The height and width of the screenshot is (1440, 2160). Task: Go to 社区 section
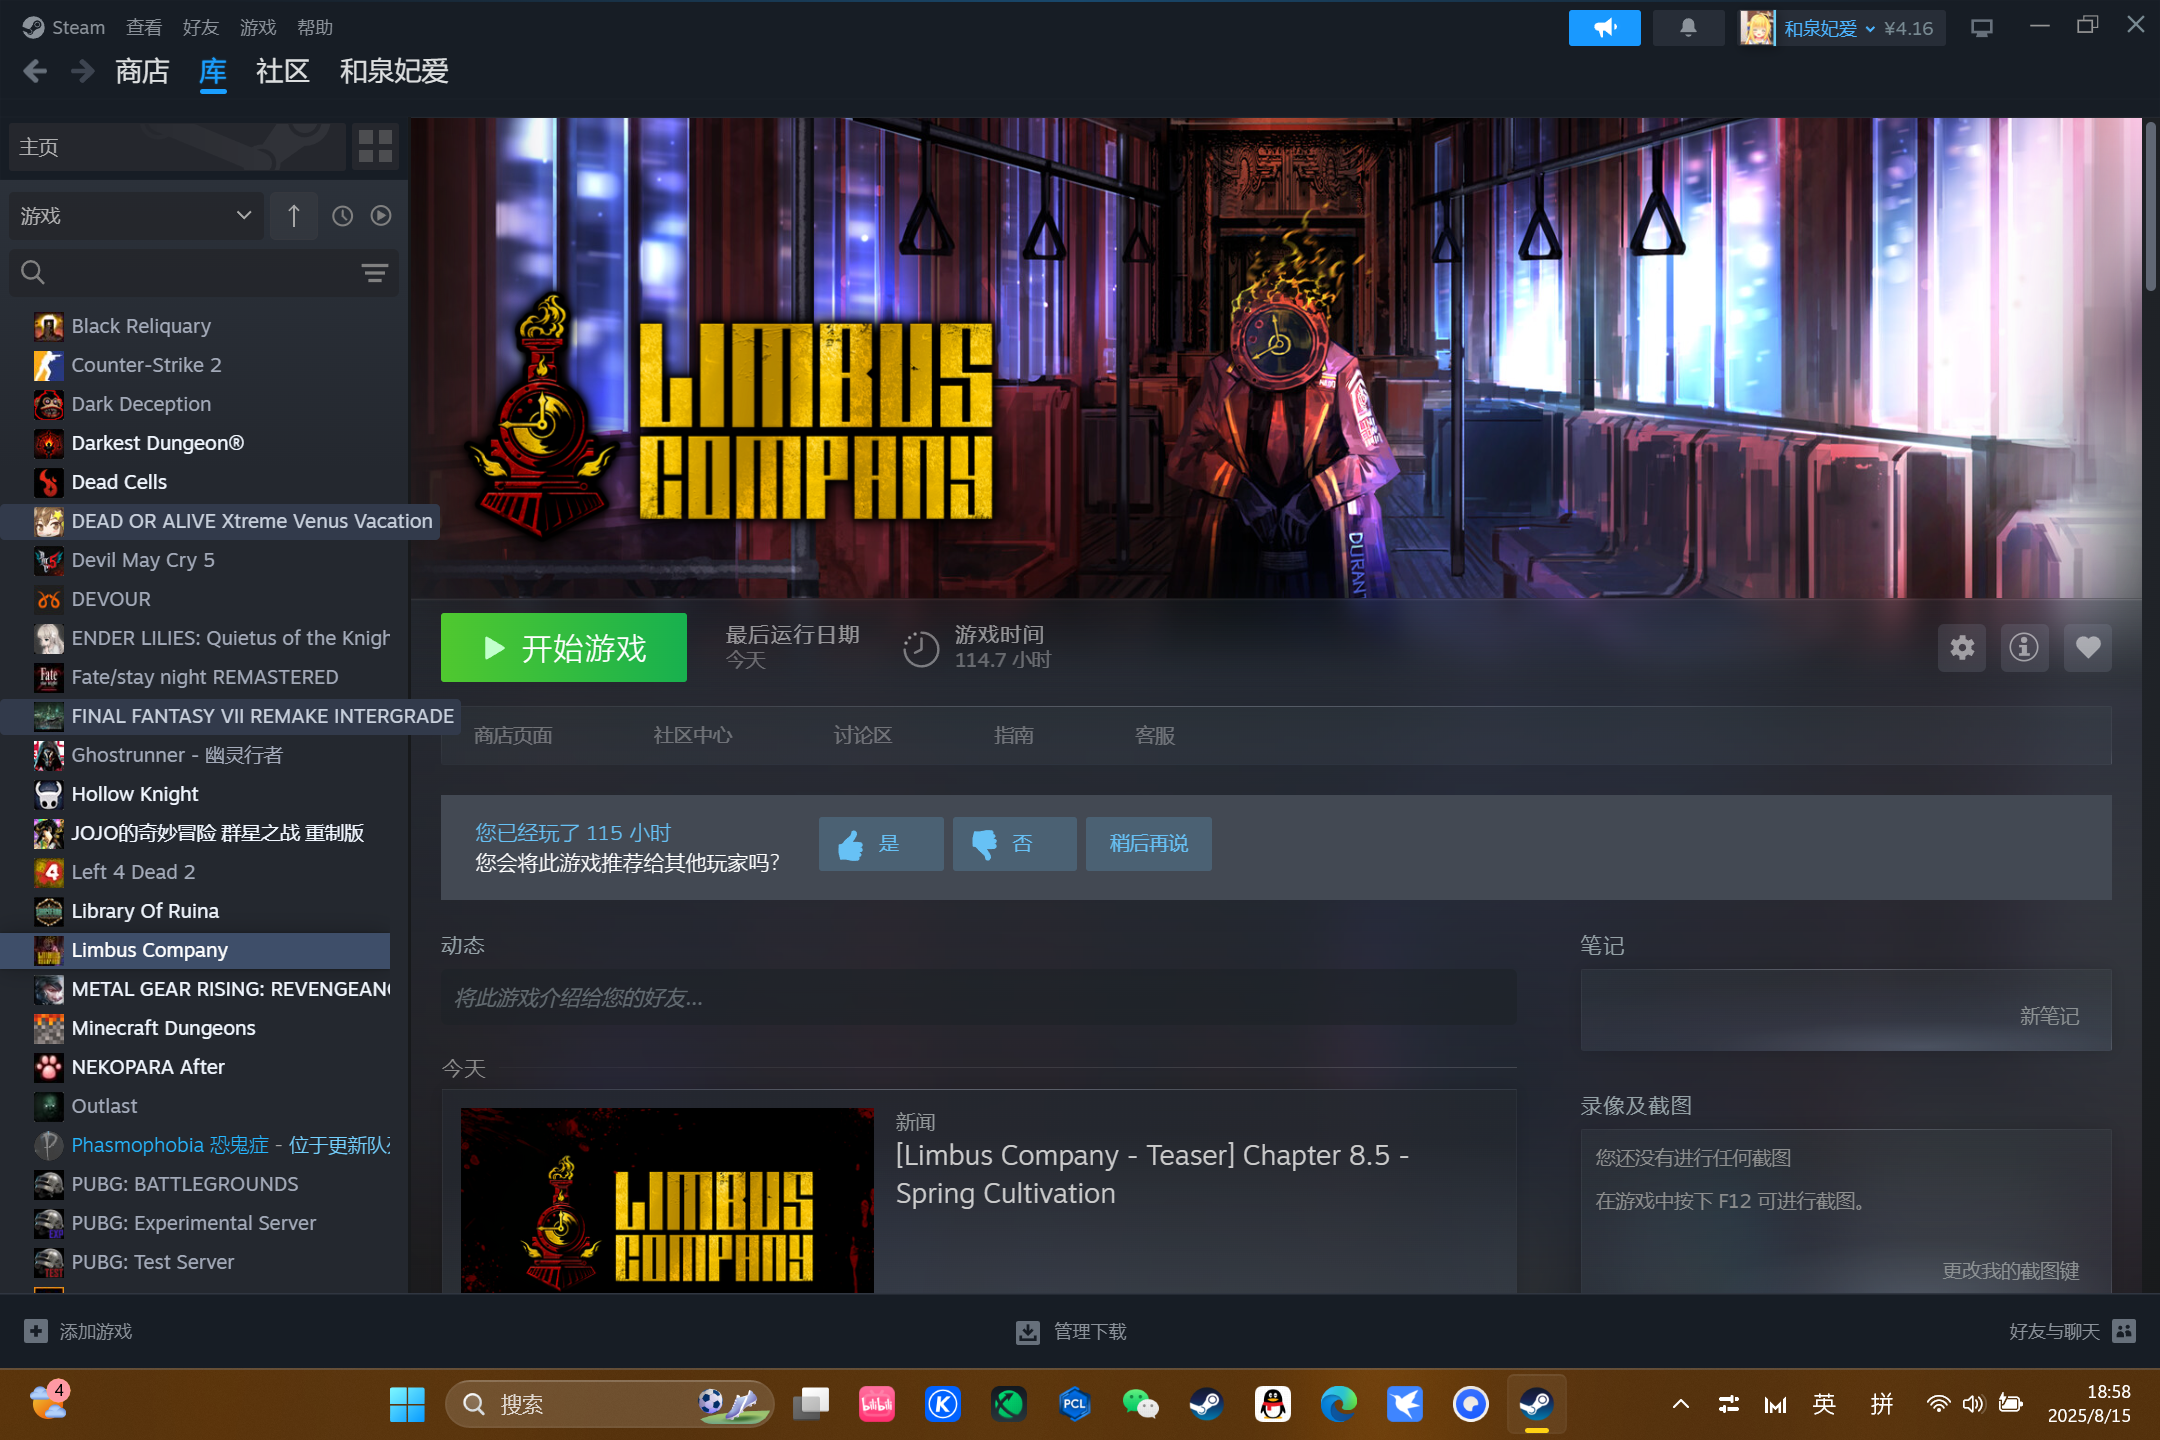282,71
